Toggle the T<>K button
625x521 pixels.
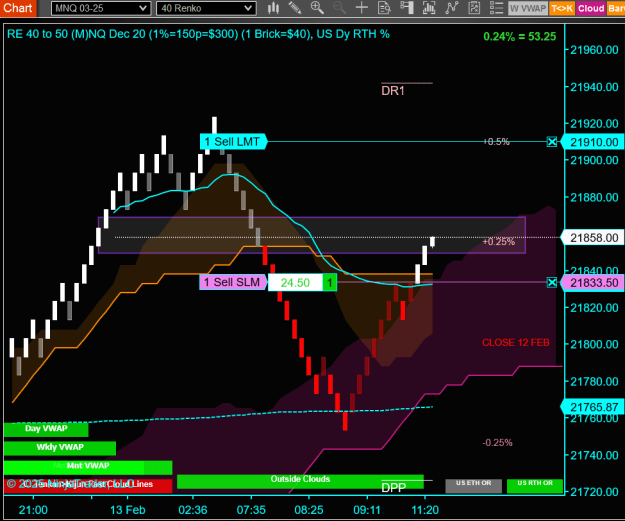(x=562, y=8)
